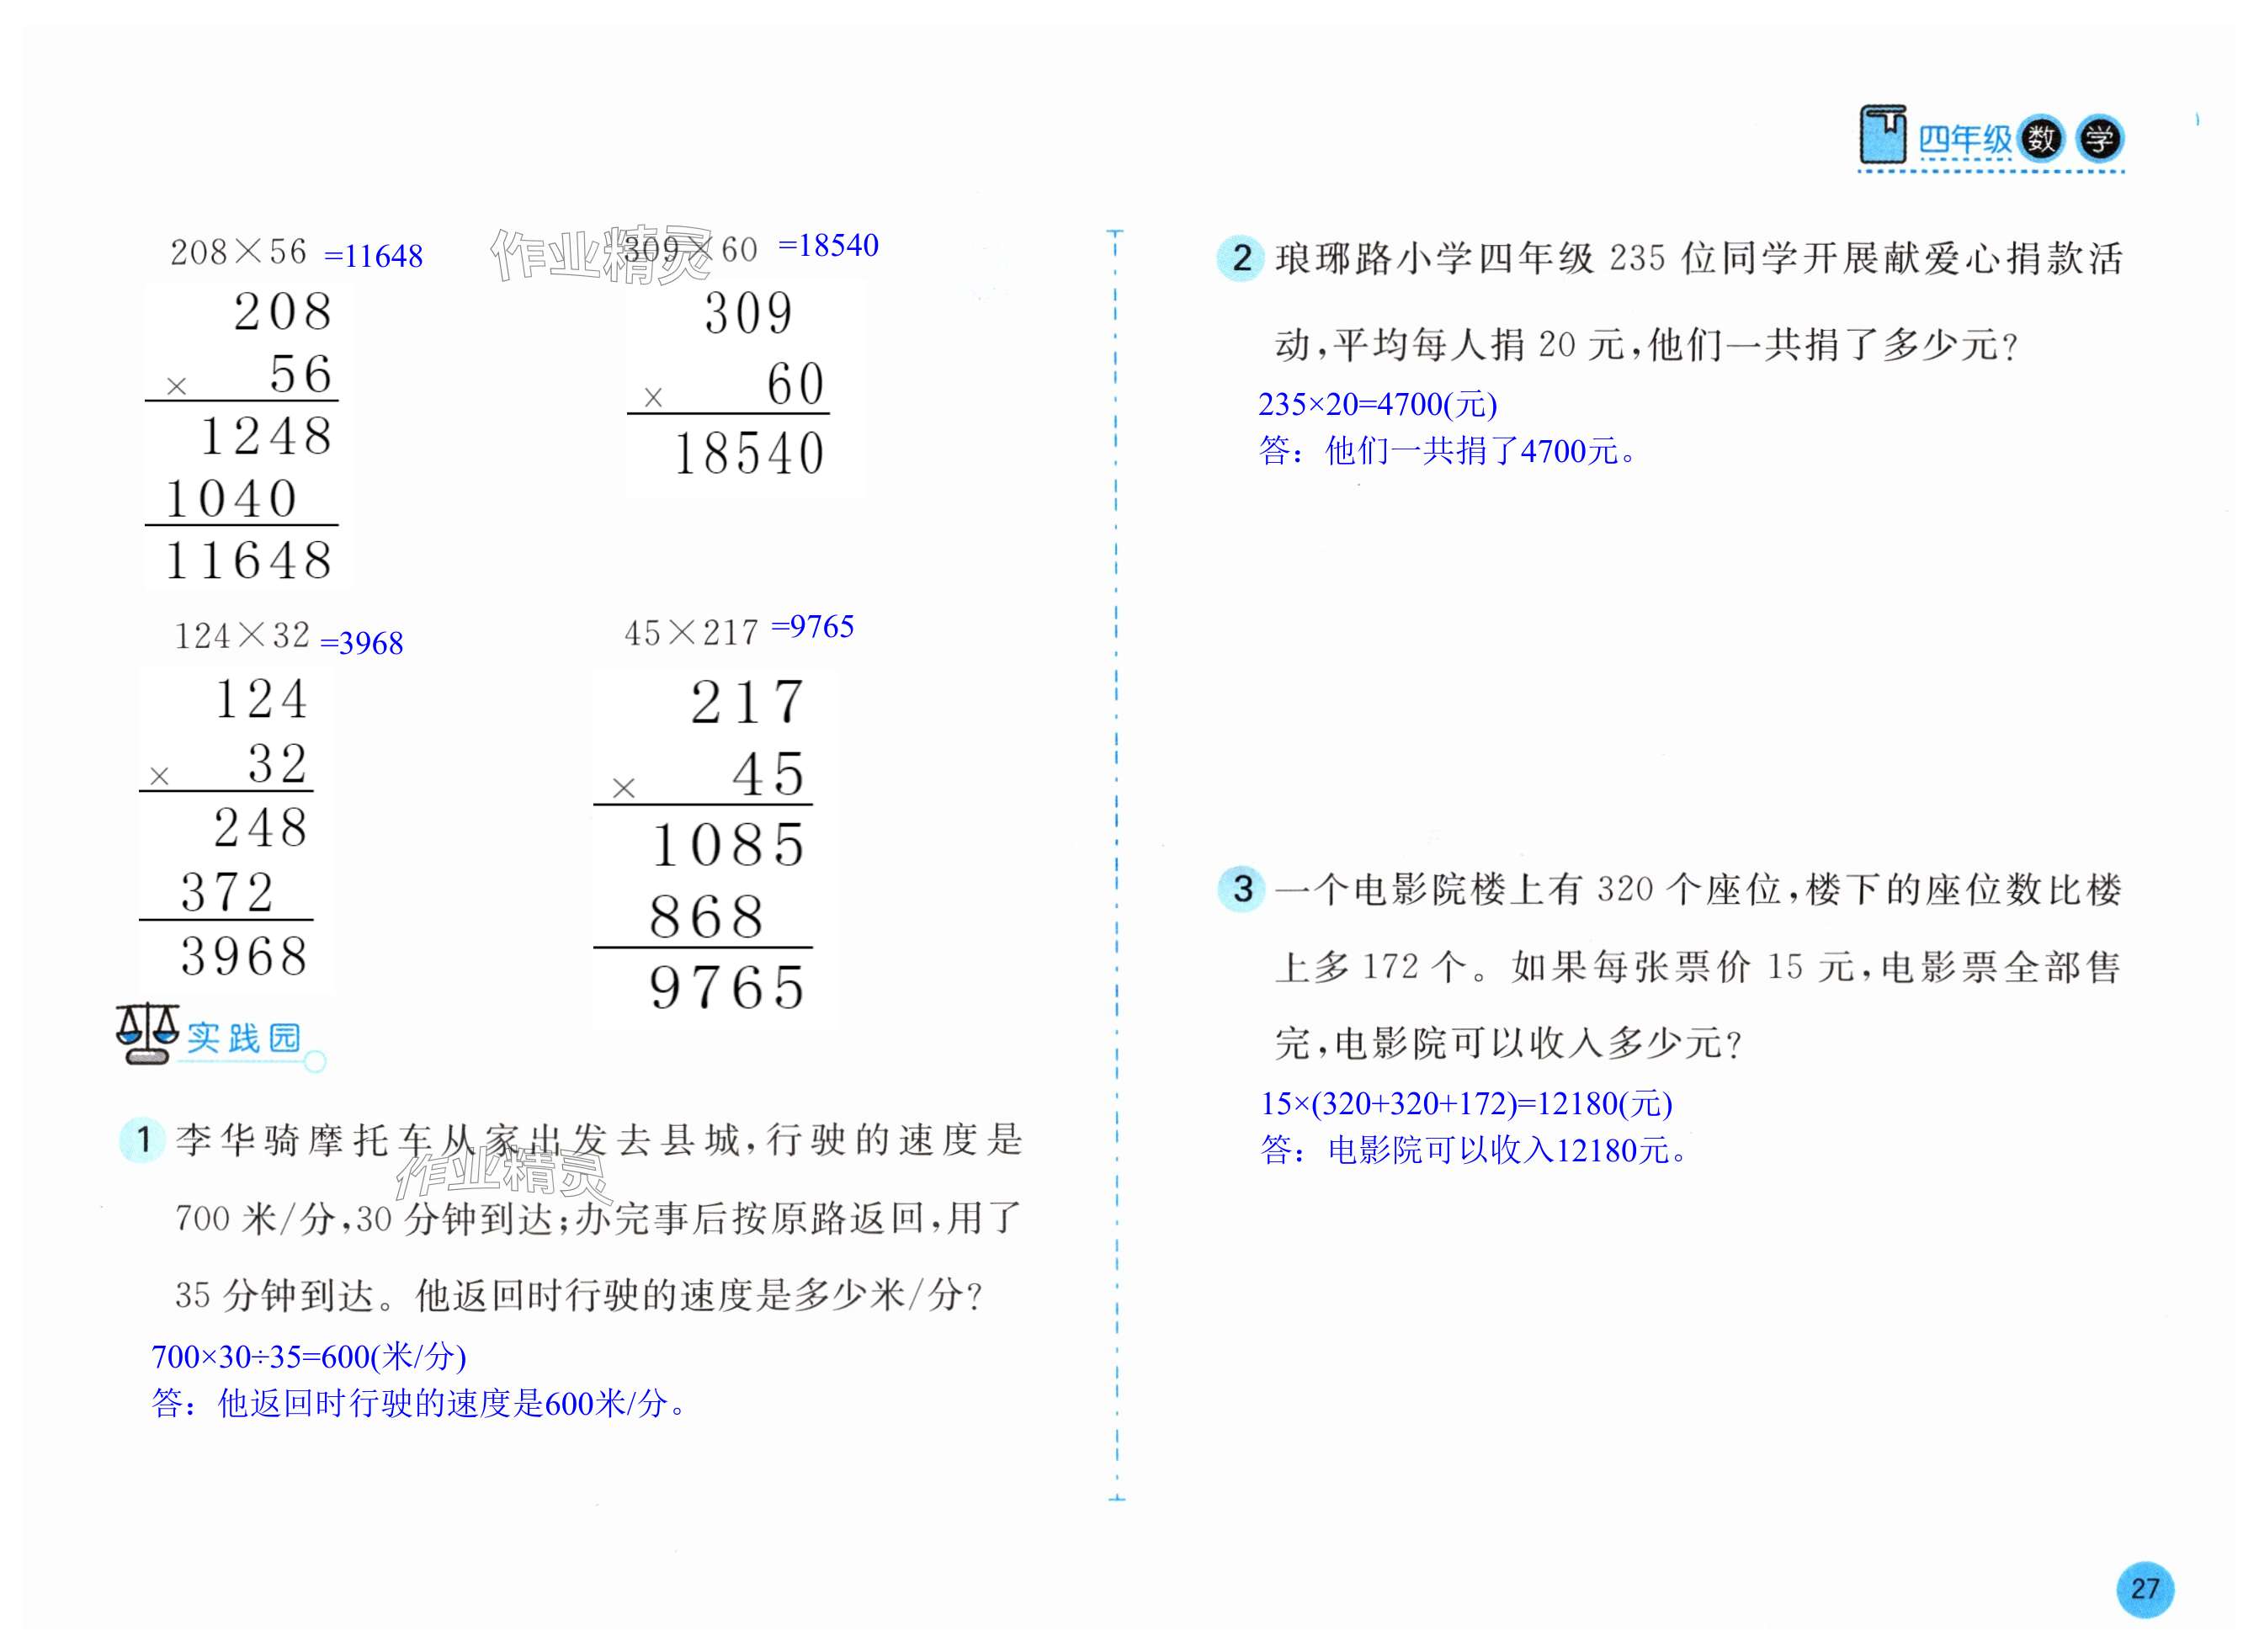Click the 作业精灵 watermark near 309×60
Viewport: 2259px width, 1652px height.
point(598,255)
